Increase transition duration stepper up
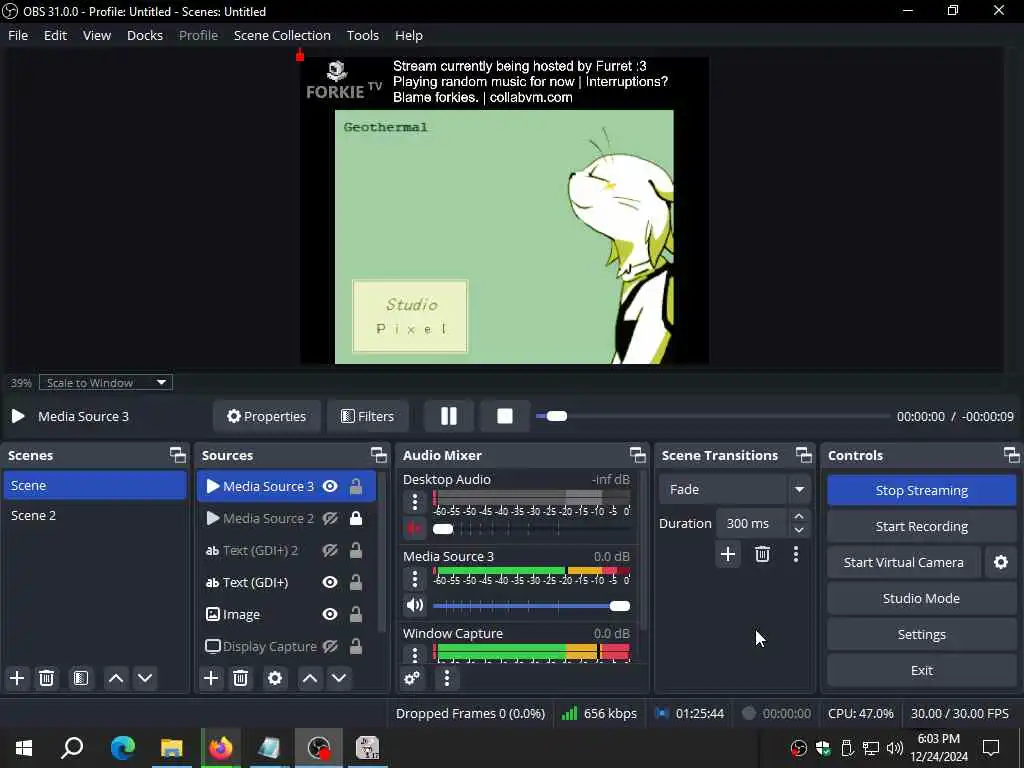Viewport: 1024px width, 768px height. coord(799,517)
